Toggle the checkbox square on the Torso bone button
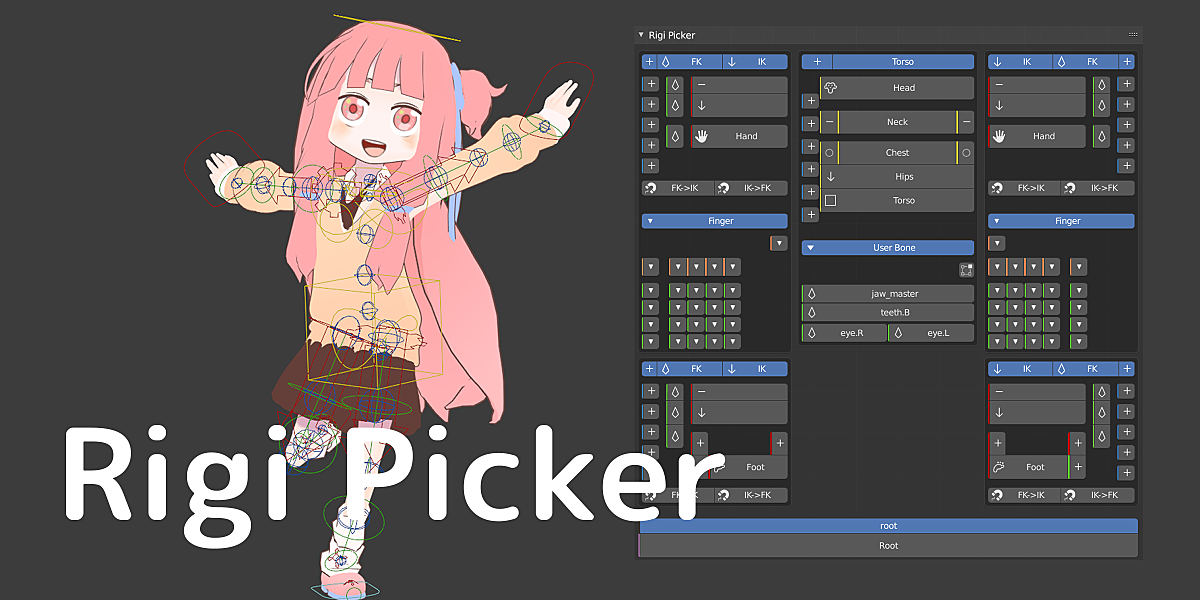Viewport: 1200px width, 600px height. [x=830, y=199]
